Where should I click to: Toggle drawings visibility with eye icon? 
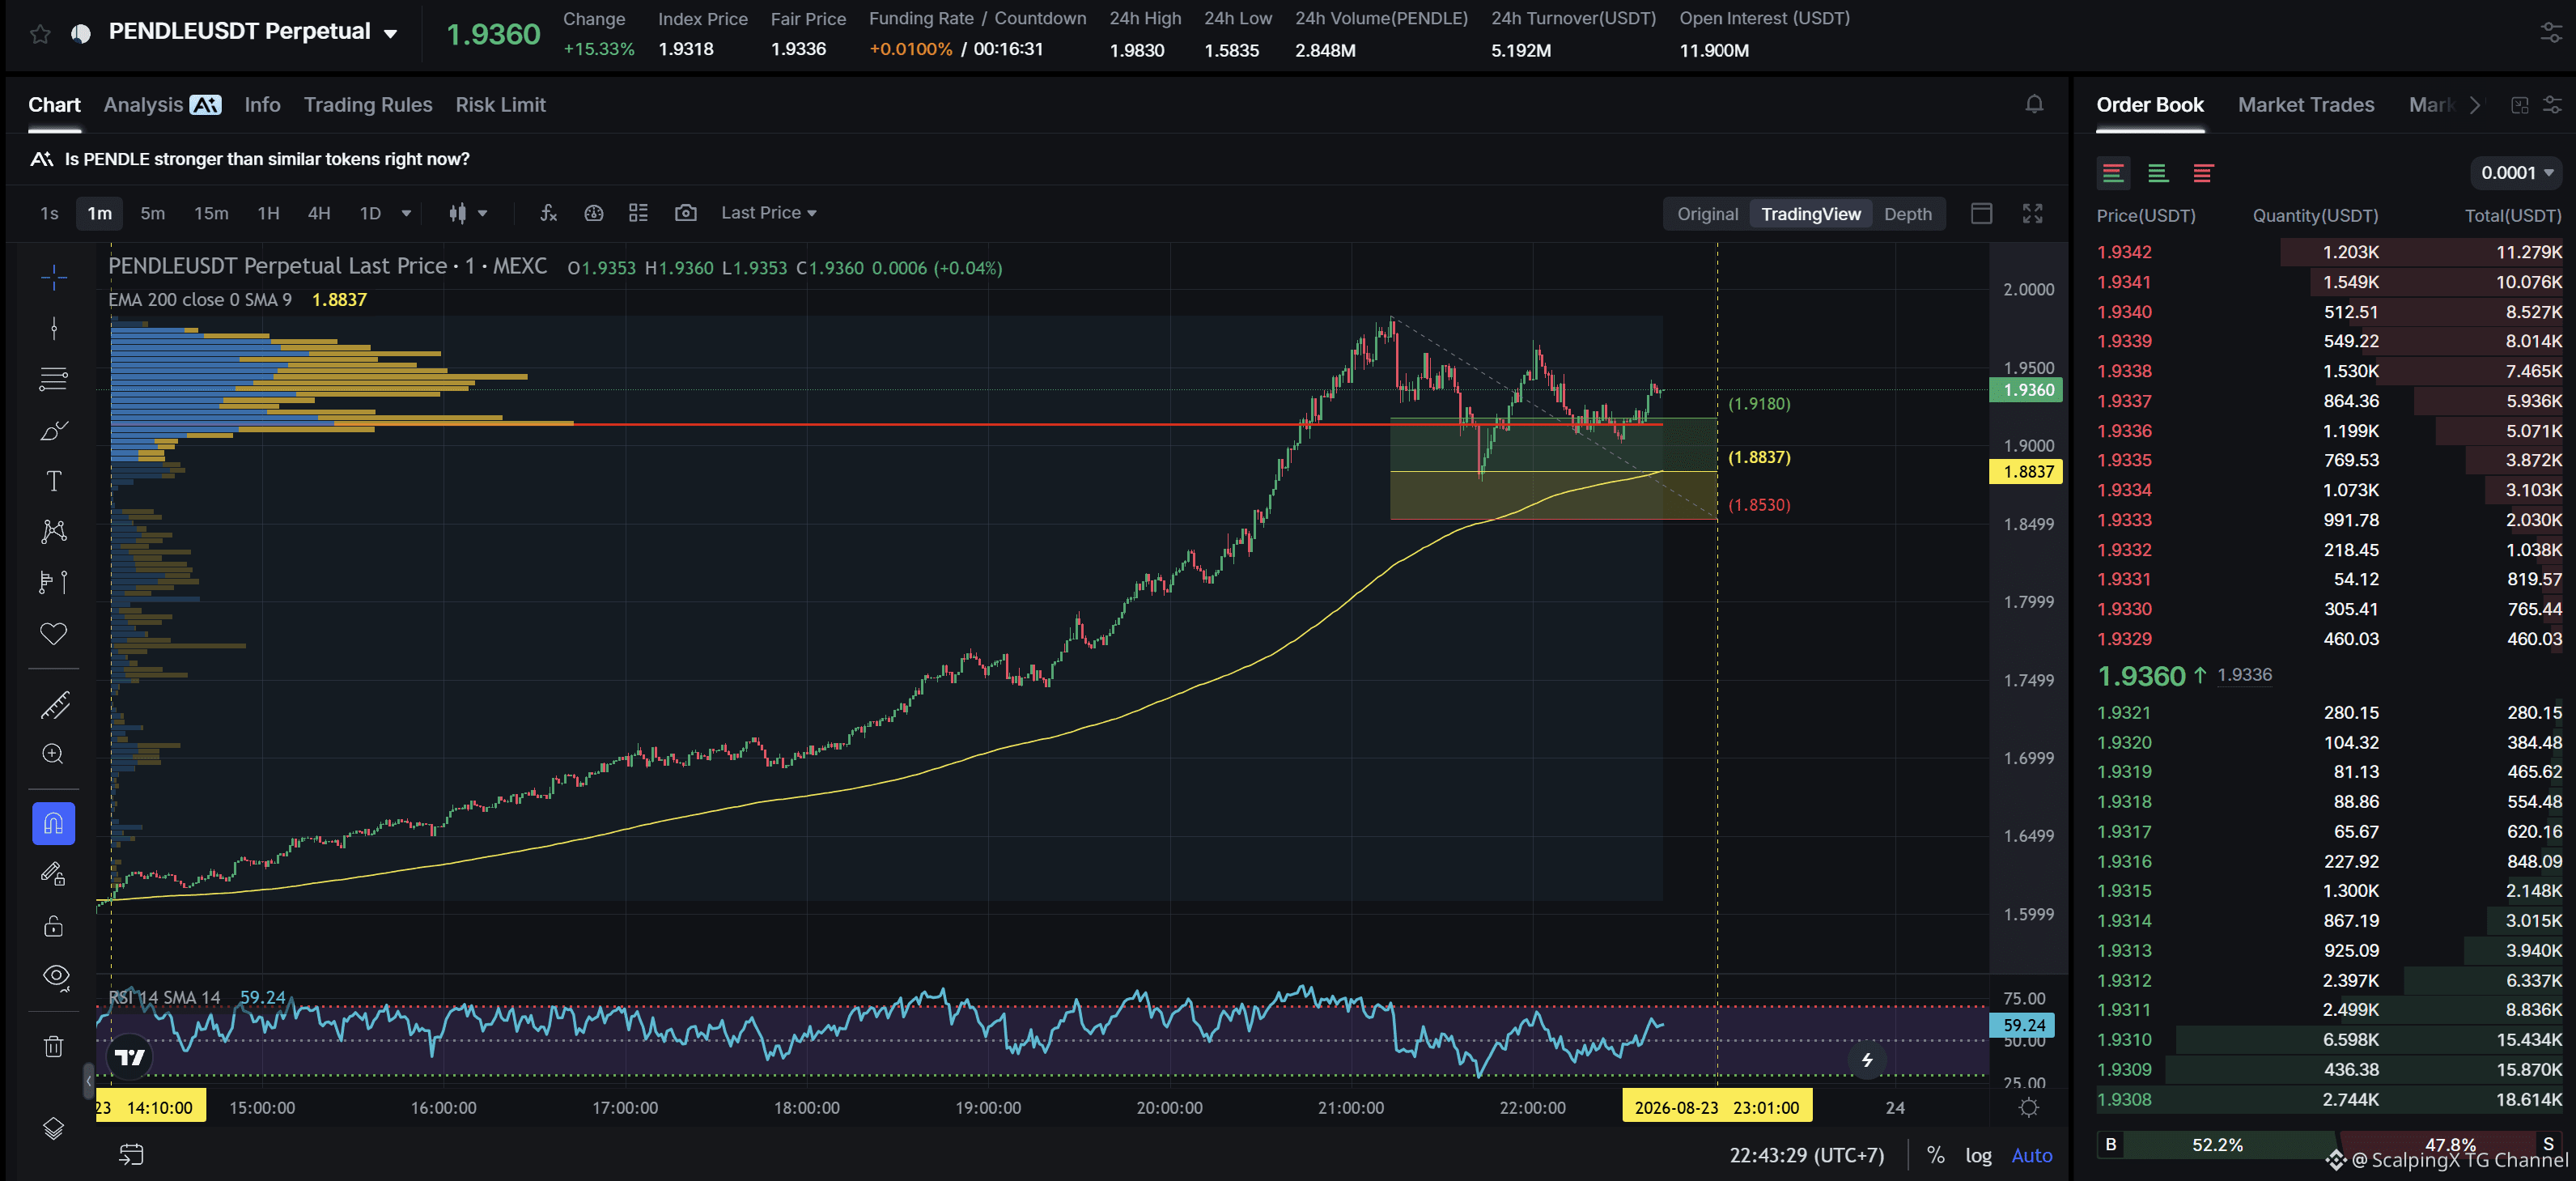pos(56,976)
